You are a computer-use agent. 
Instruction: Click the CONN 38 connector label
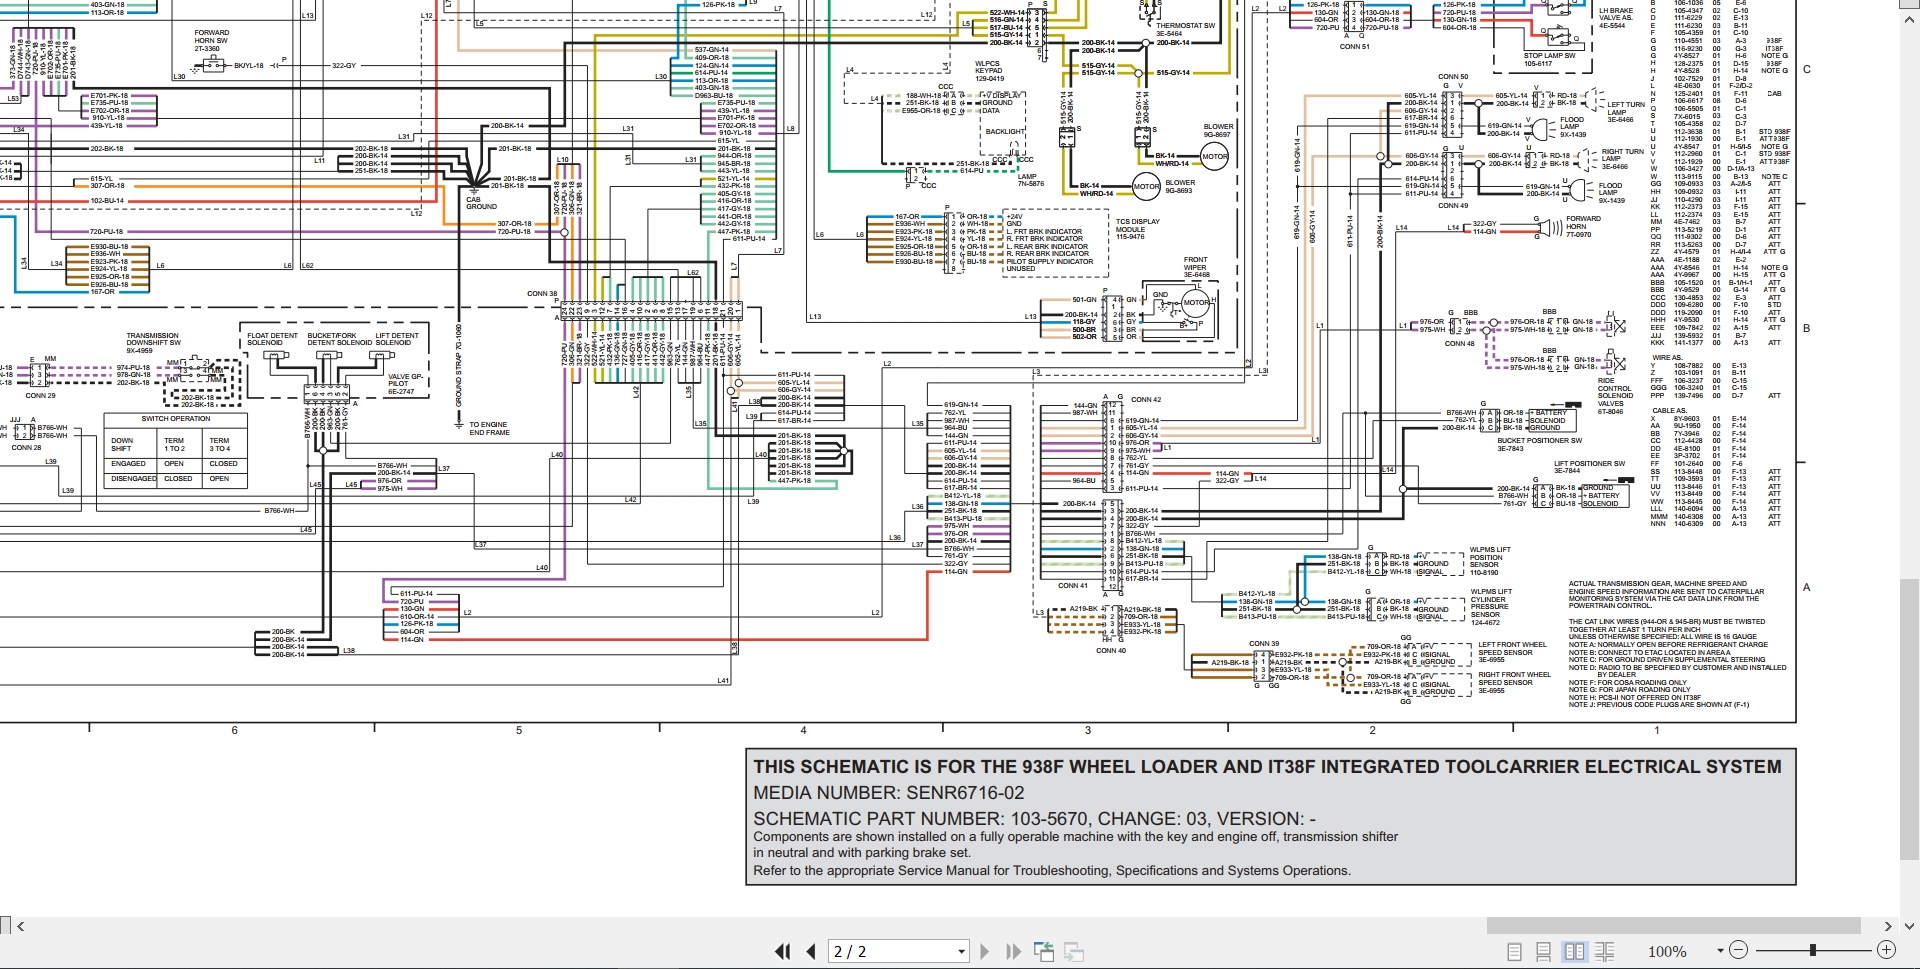(542, 294)
